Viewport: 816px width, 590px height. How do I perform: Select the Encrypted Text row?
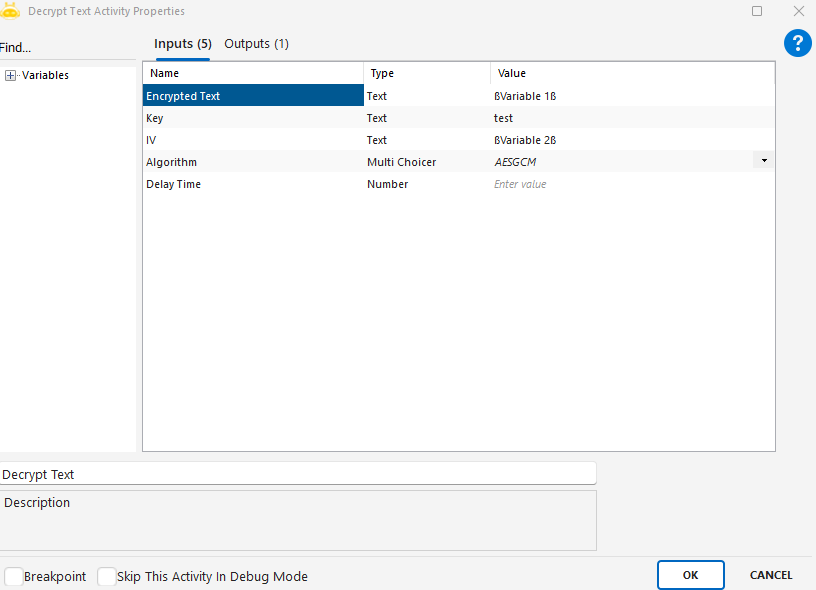click(x=252, y=96)
